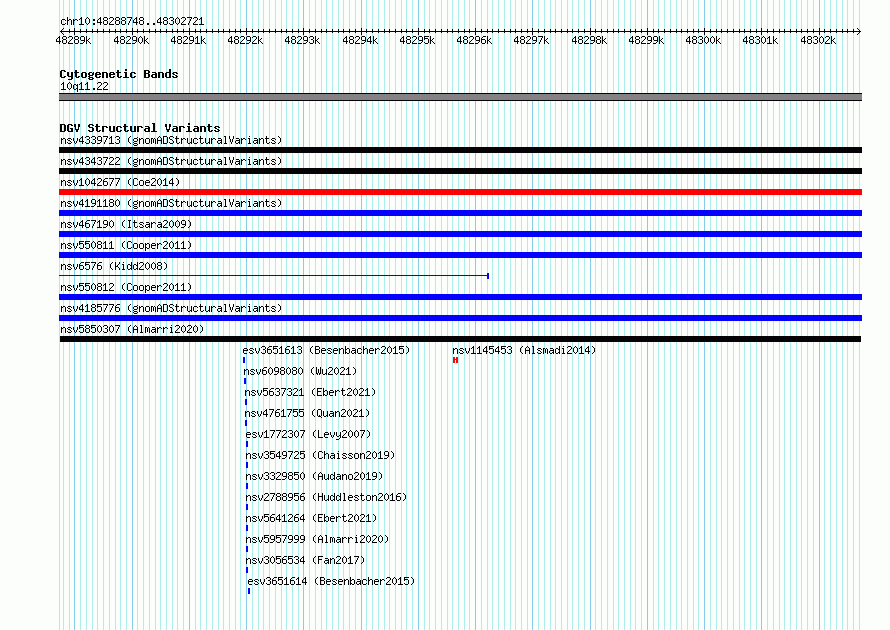
Task: Click the nsv550812 (Cooper2011) label
Action: tap(126, 287)
